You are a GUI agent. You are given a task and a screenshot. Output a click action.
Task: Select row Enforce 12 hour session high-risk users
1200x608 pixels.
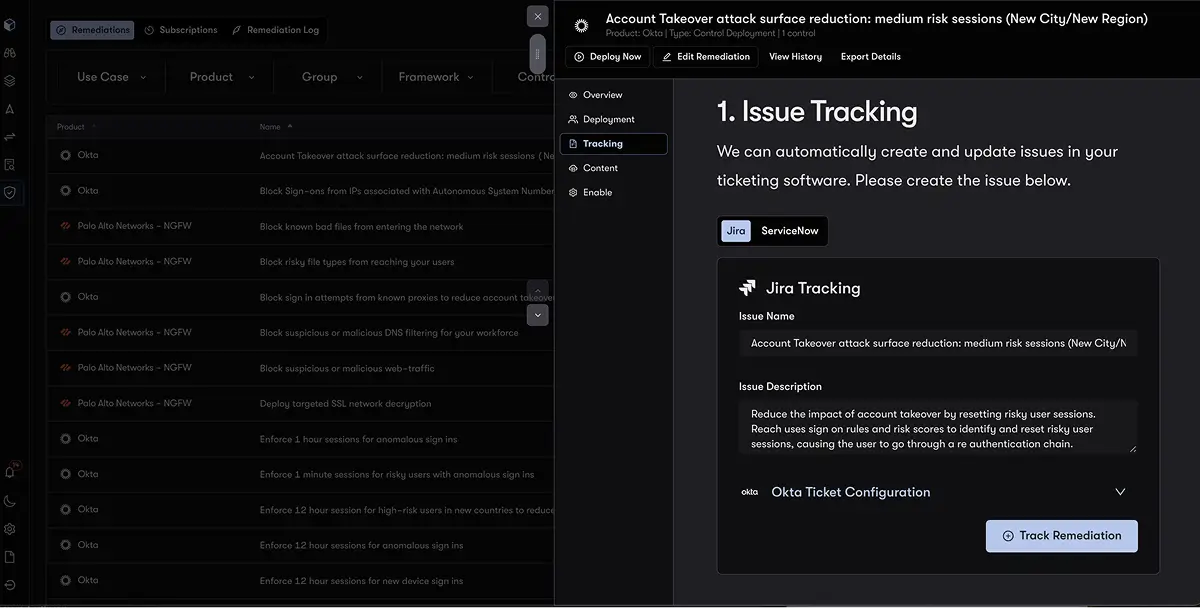[x=300, y=510]
